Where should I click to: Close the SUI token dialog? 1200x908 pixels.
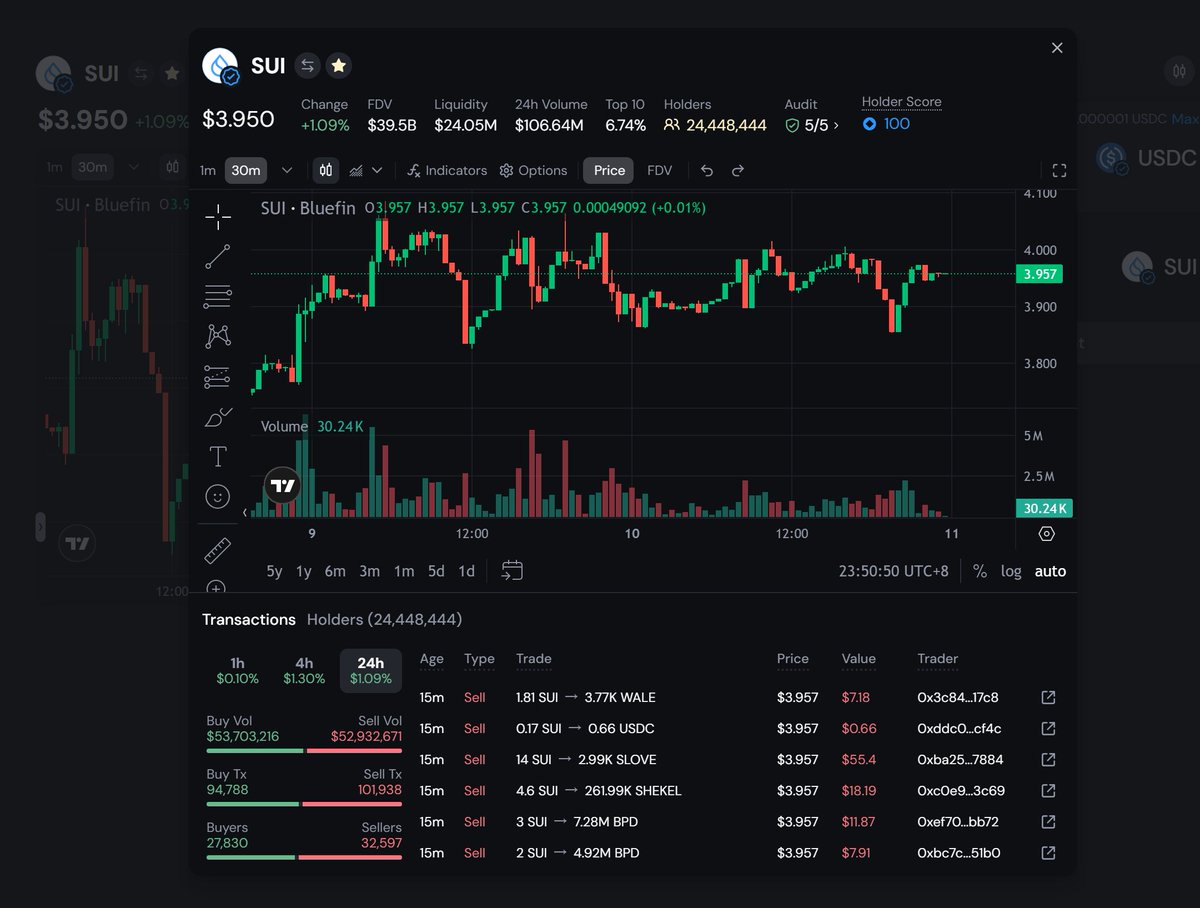point(1057,48)
